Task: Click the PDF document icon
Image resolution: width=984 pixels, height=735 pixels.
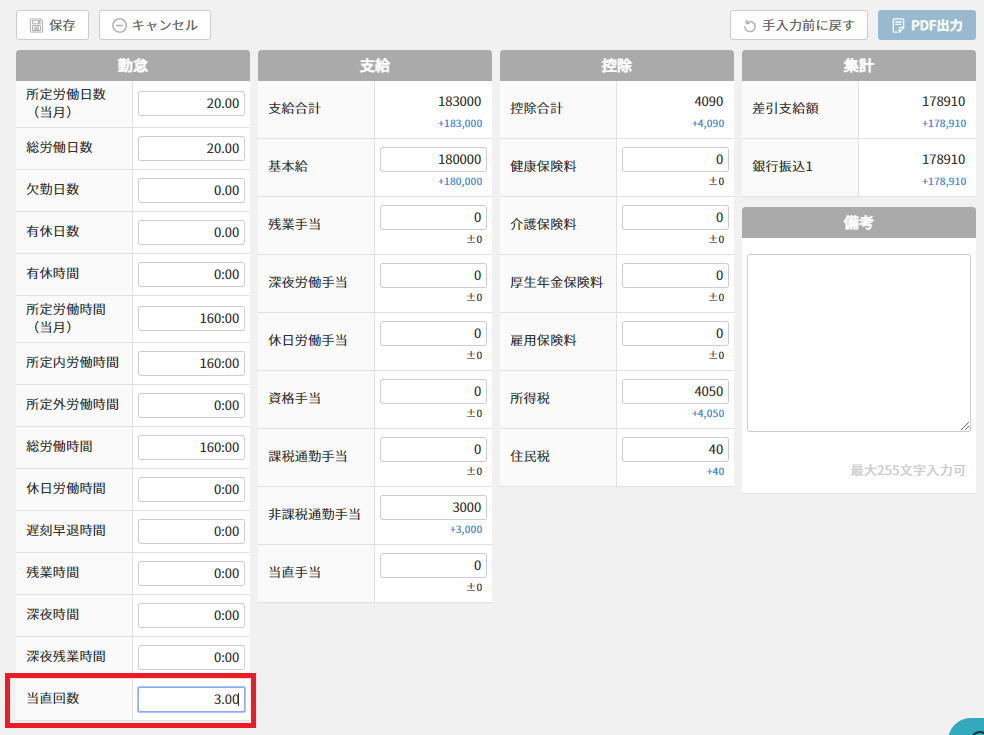Action: pyautogui.click(x=898, y=25)
